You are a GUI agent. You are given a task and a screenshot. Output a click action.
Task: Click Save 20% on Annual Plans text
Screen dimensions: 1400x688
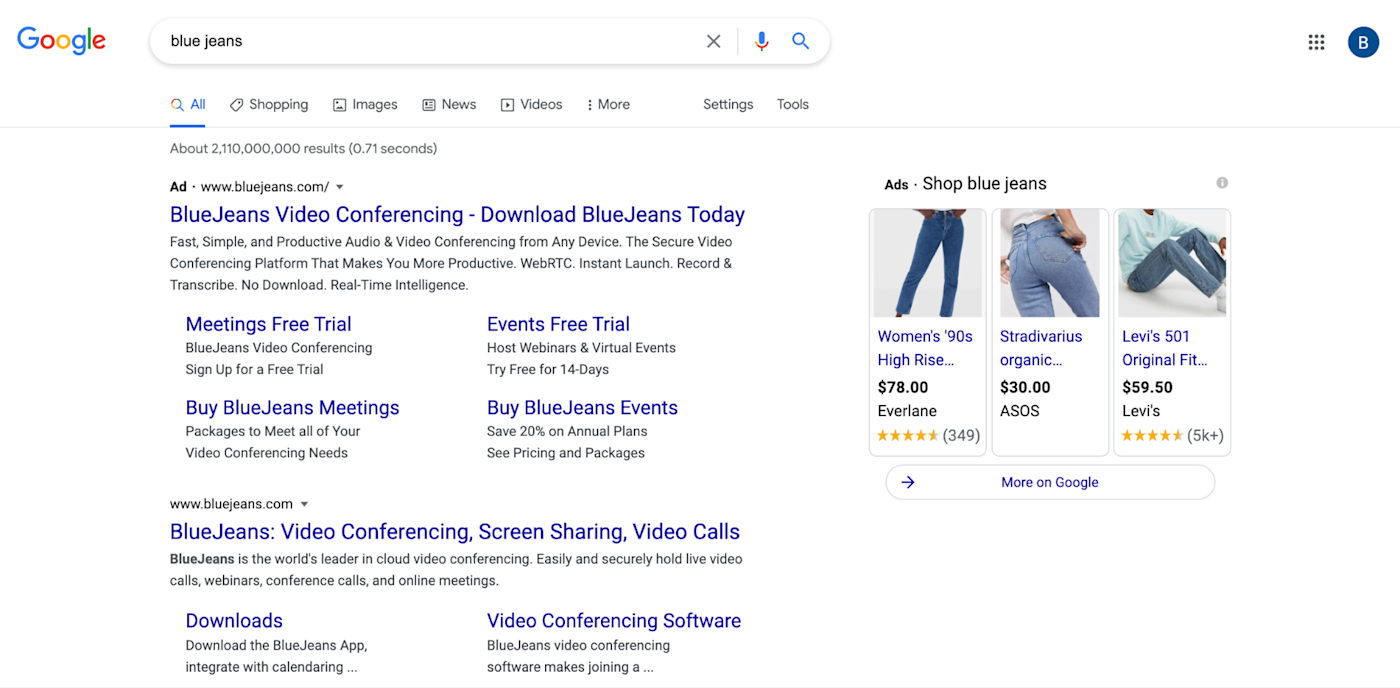567,431
